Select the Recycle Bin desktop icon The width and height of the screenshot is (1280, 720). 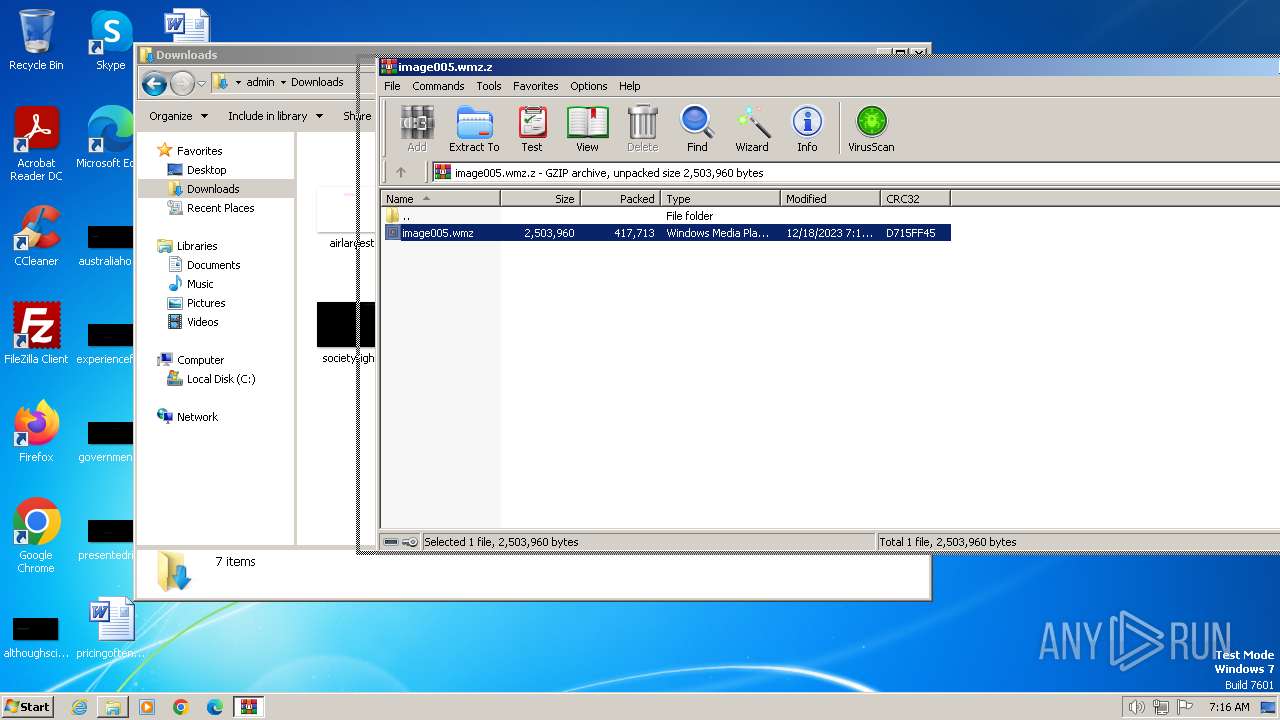[x=36, y=40]
